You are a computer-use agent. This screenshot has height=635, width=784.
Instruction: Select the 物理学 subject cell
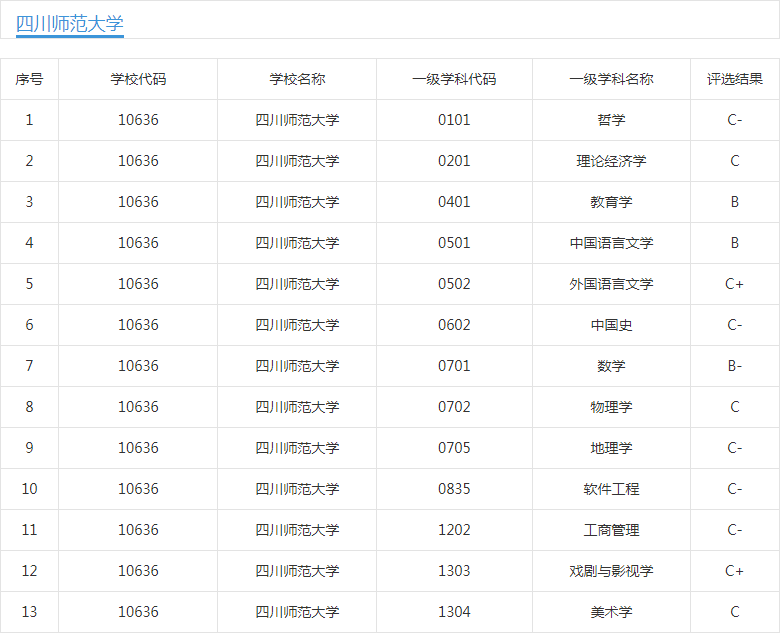(x=611, y=407)
